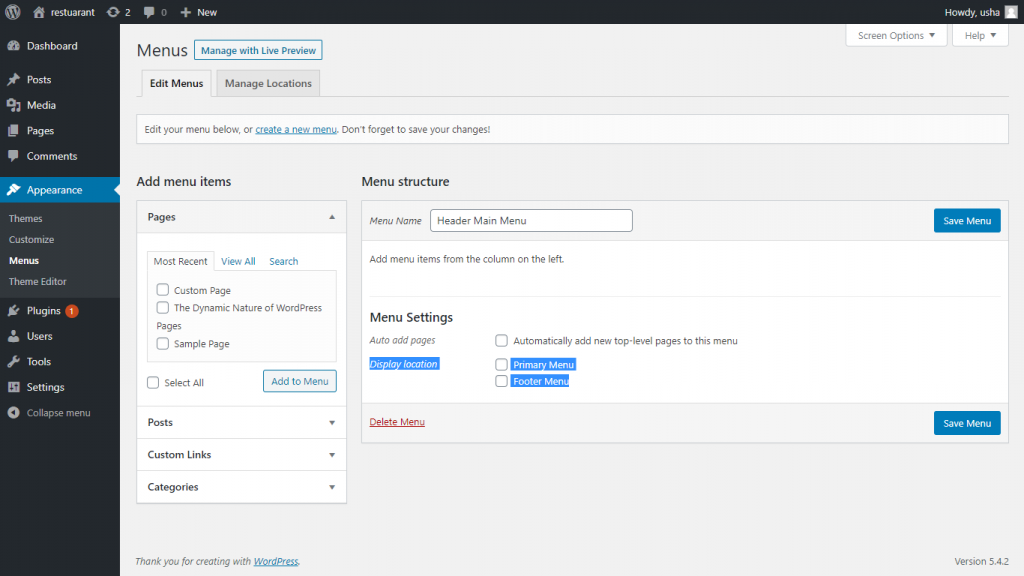Viewport: 1024px width, 576px height.
Task: Open the comments bubble icon in admin bar
Action: tap(149, 12)
